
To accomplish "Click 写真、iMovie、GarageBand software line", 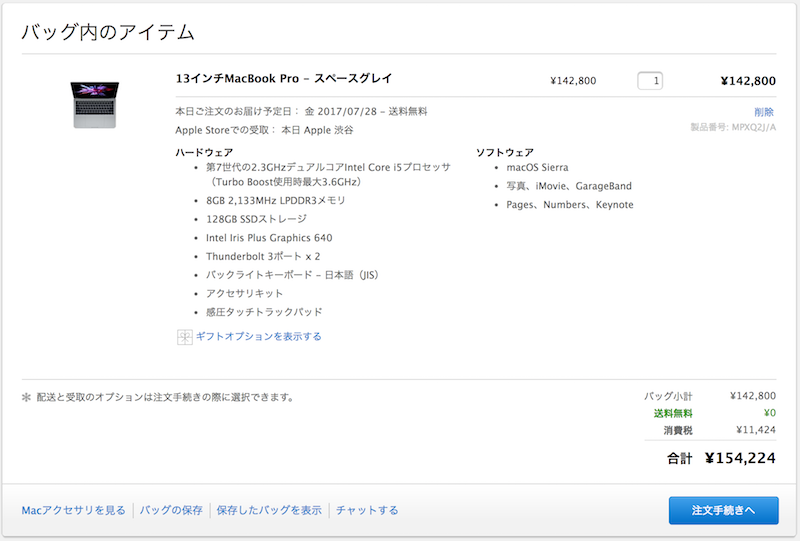I will click(569, 186).
